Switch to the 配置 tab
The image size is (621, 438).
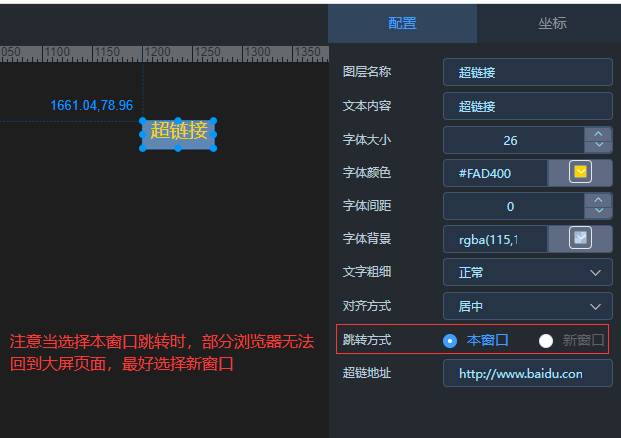tap(402, 23)
